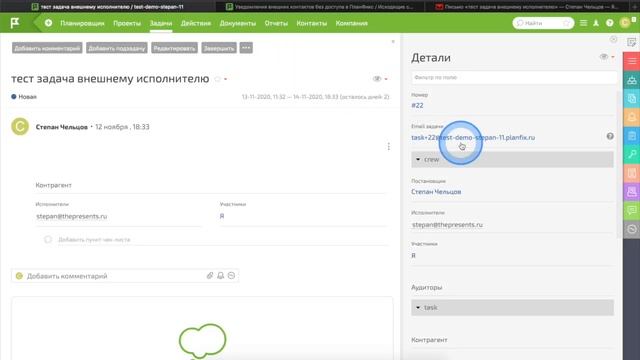Open the Действия menu
Image resolution: width=640 pixels, height=360 pixels.
pyautogui.click(x=196, y=23)
